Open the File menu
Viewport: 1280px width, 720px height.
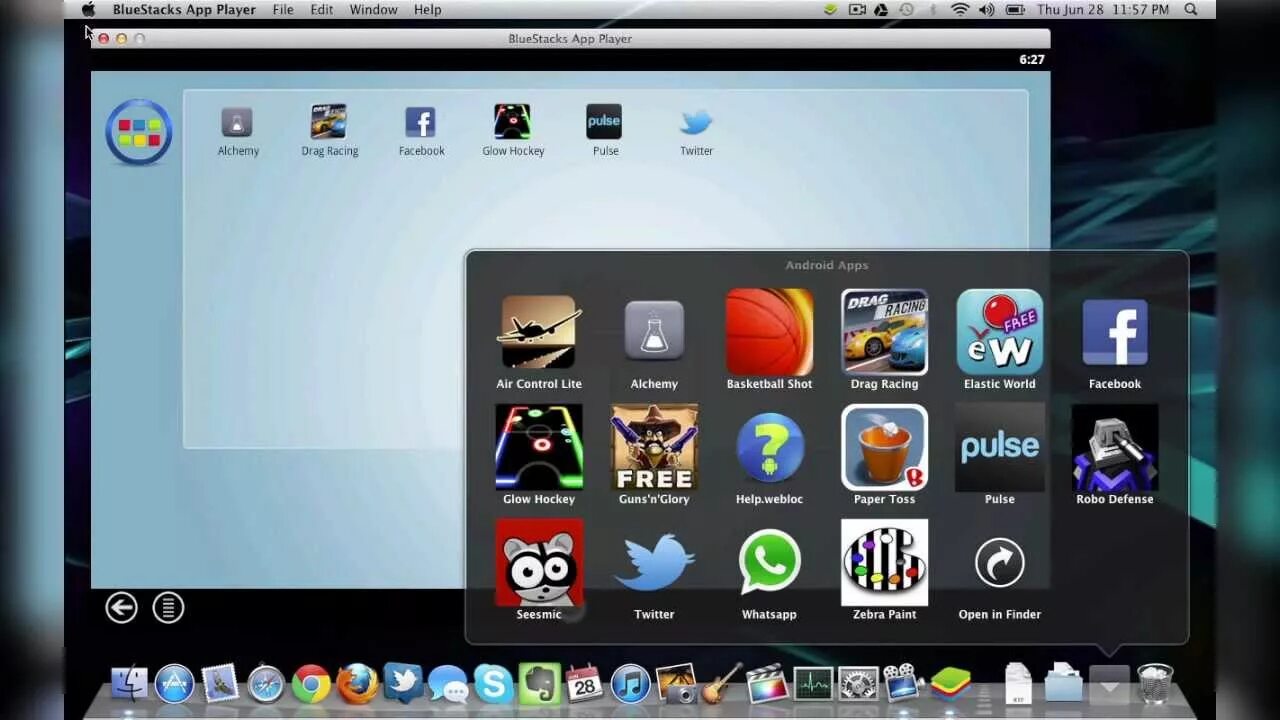tap(283, 9)
